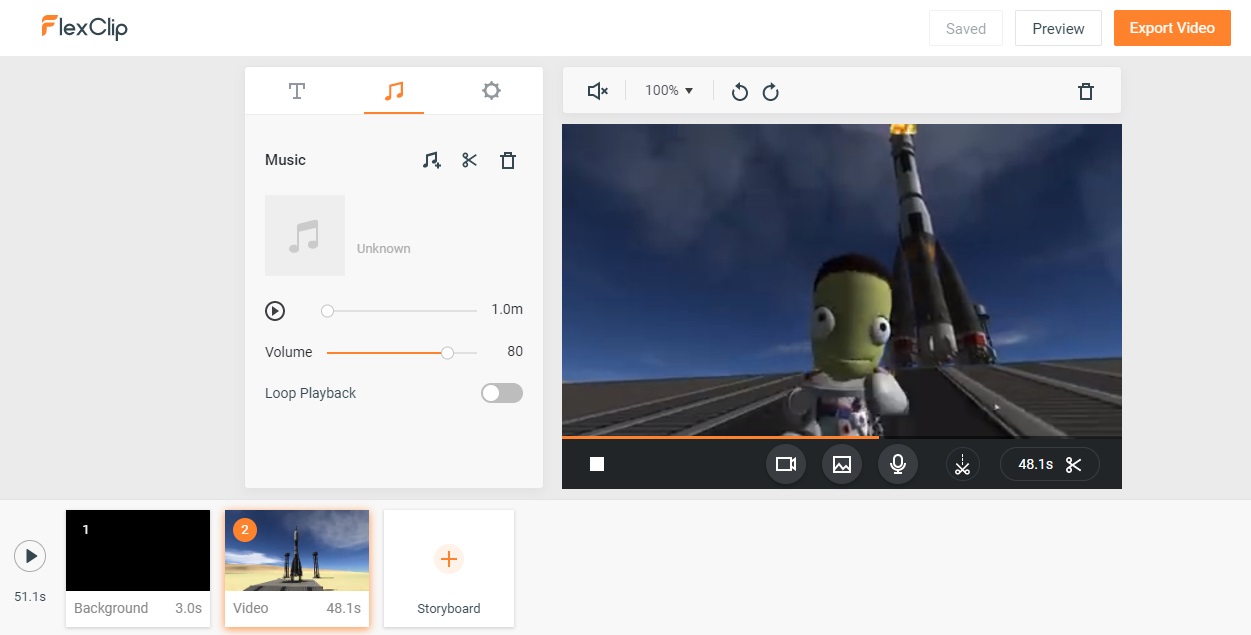Click the Preview button
The image size is (1251, 635).
pyautogui.click(x=1058, y=28)
